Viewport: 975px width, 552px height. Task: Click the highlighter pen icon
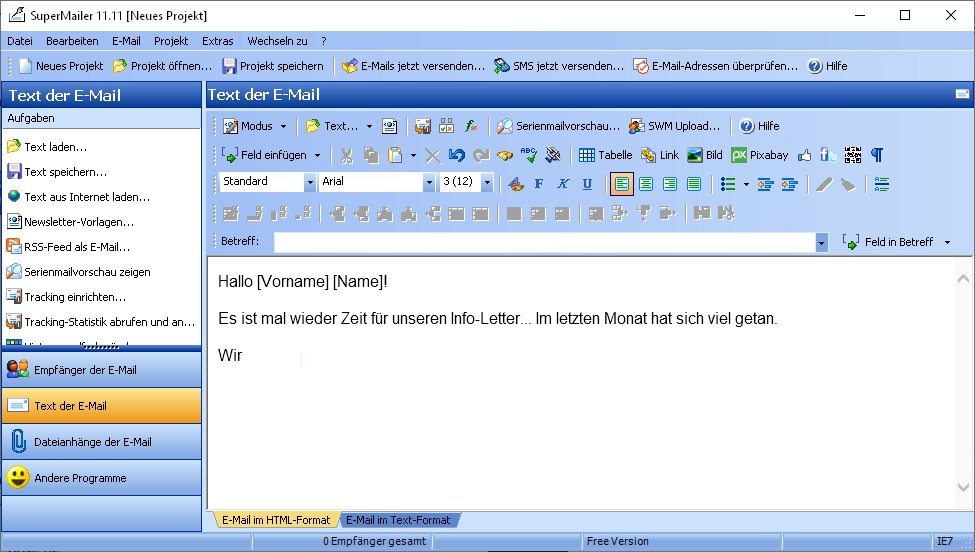824,184
